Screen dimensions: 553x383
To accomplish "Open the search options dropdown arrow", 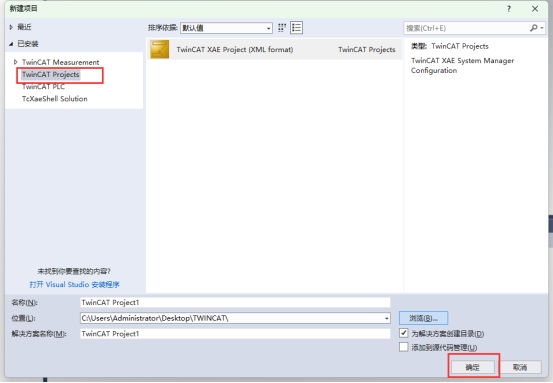I will pyautogui.click(x=542, y=28).
